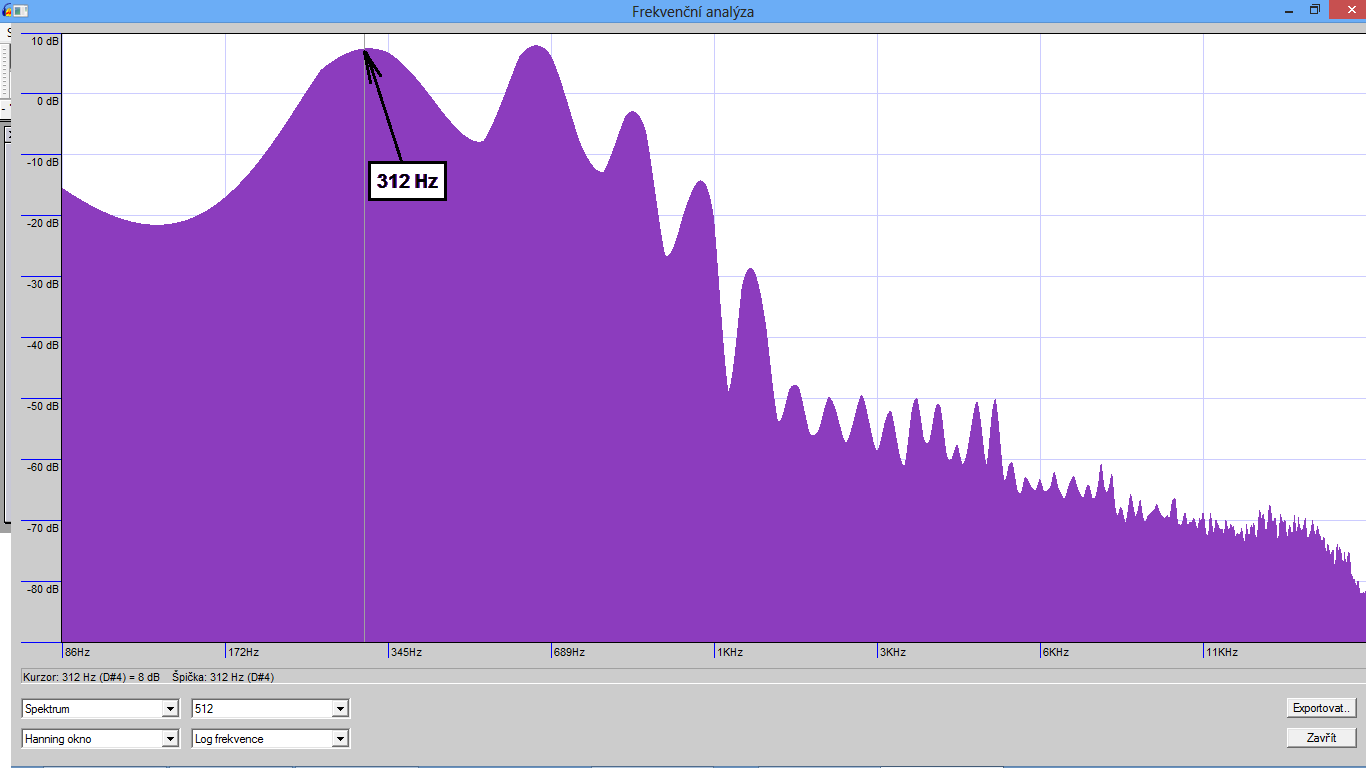Viewport: 1366px width, 768px height.
Task: Click the -50 dB level label
Action: (x=43, y=406)
